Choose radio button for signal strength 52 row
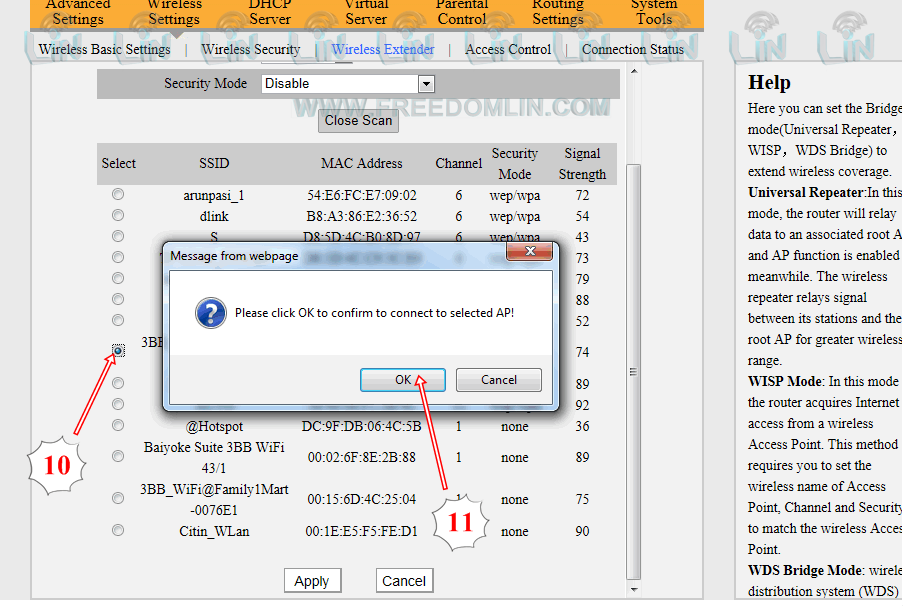903x606 pixels. (118, 321)
